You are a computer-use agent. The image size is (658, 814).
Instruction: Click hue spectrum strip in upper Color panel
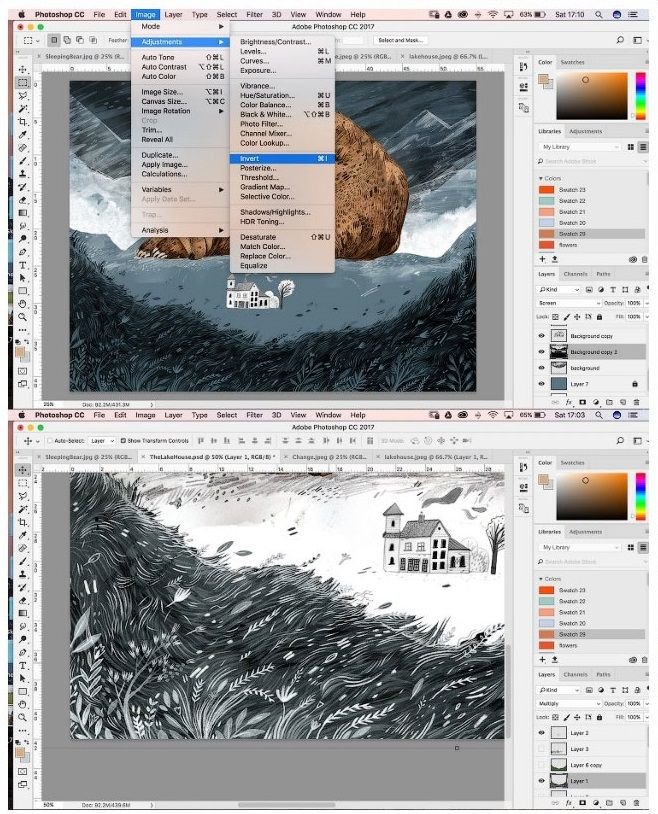tap(640, 96)
